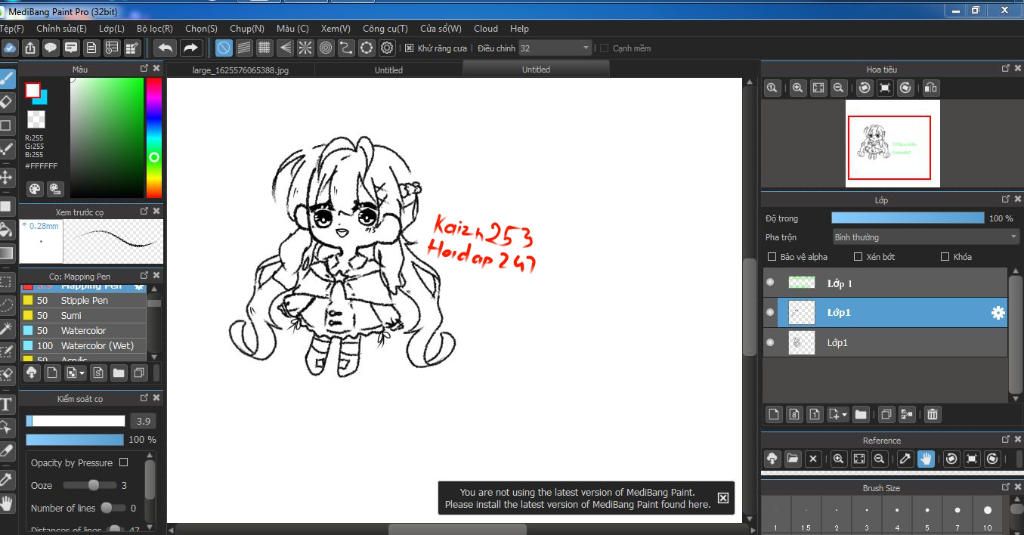Image resolution: width=1024 pixels, height=535 pixels.
Task: Click the cloud save icon in the toolbar
Action: pyautogui.click(x=10, y=48)
